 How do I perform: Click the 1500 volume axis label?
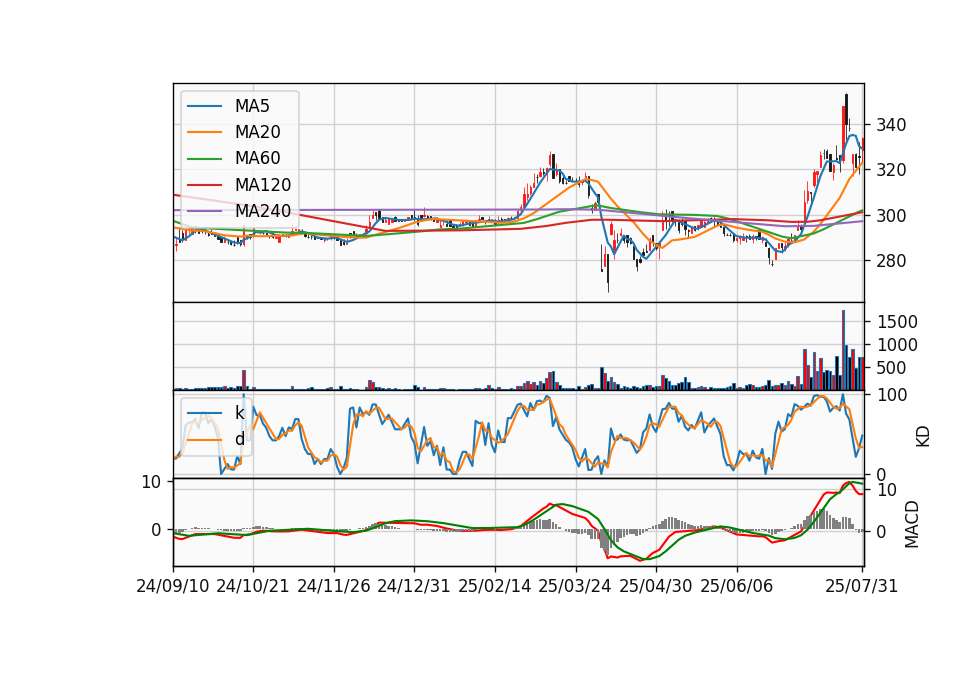click(897, 322)
